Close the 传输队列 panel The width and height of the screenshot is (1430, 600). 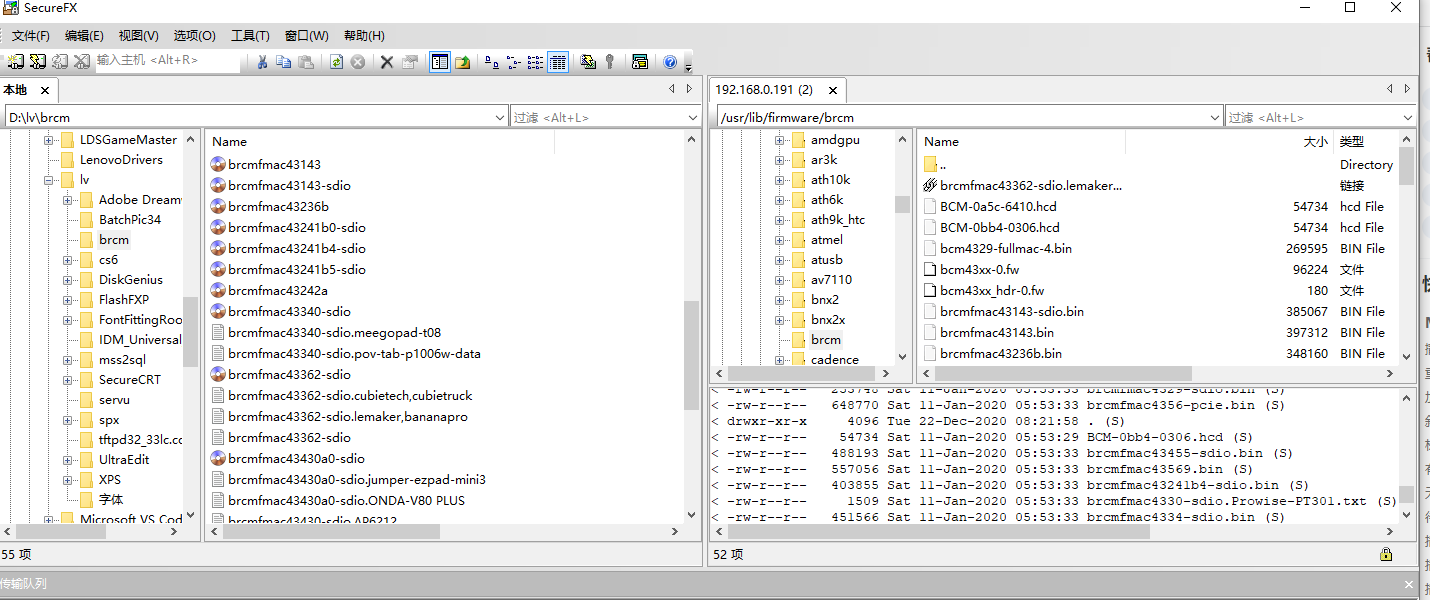tap(1409, 585)
